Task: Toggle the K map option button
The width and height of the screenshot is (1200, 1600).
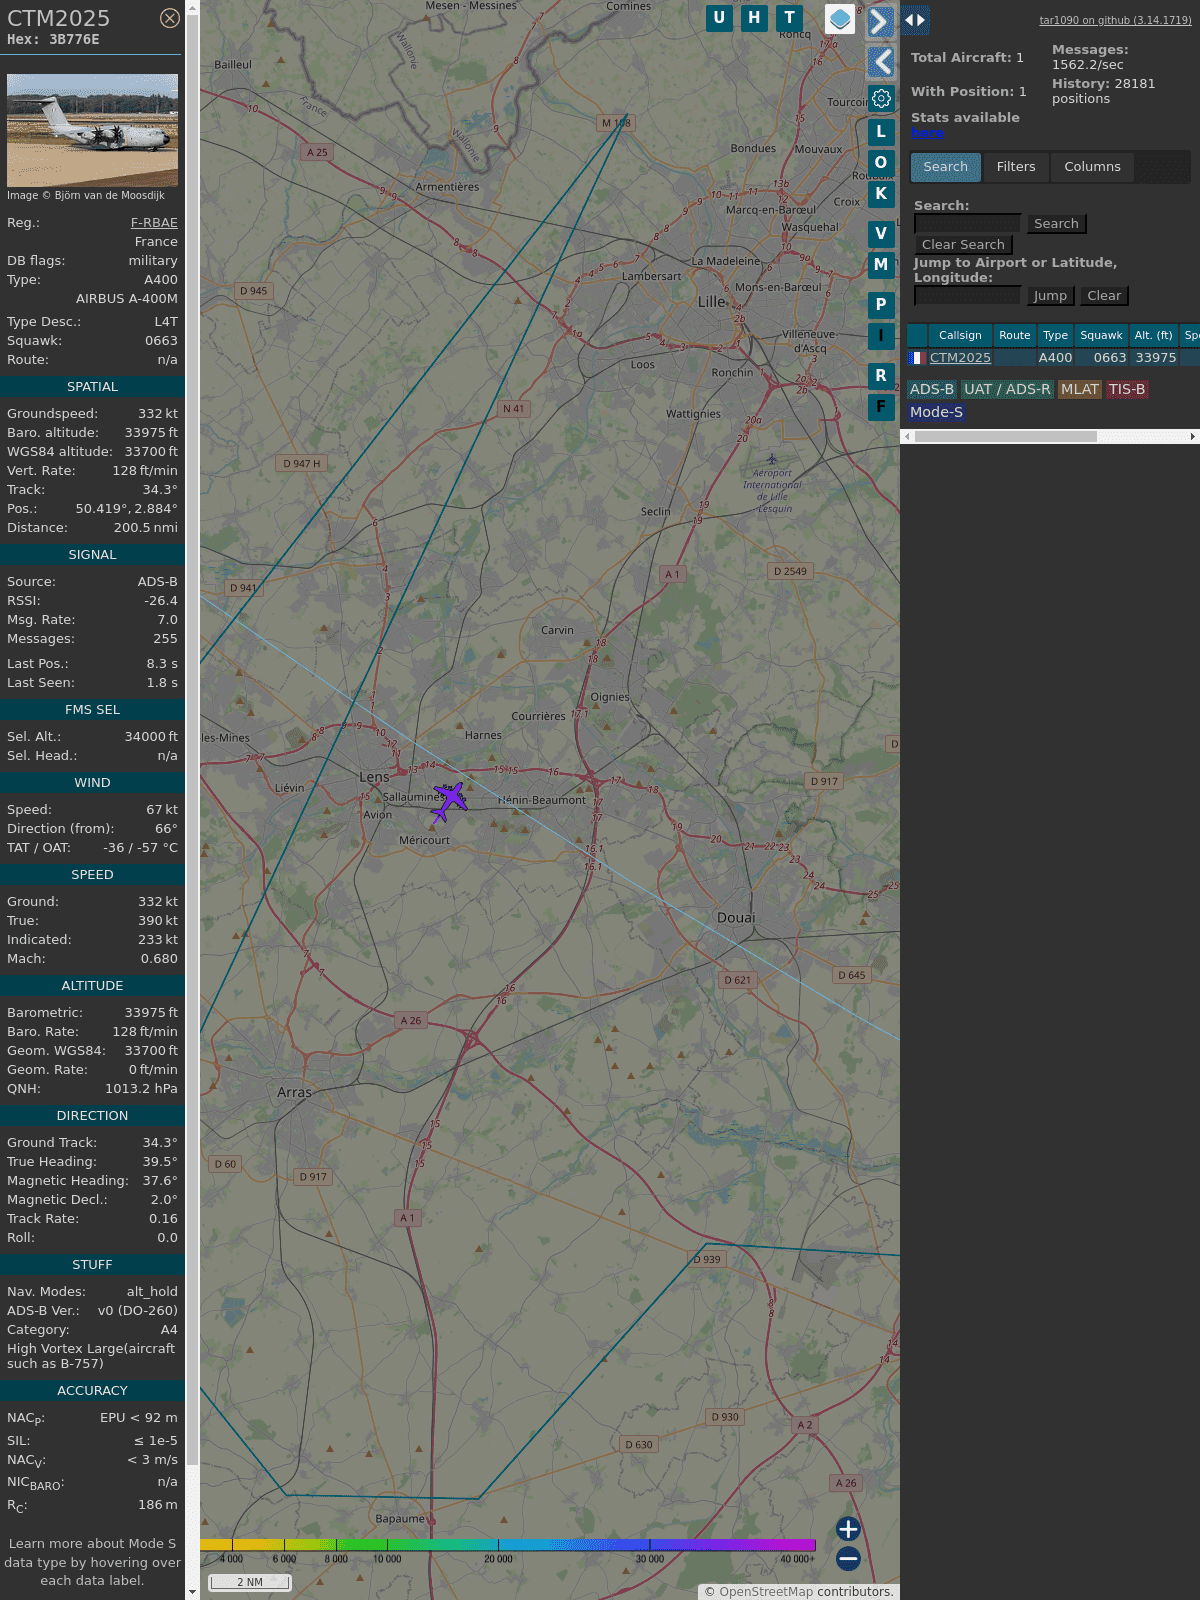Action: point(881,194)
